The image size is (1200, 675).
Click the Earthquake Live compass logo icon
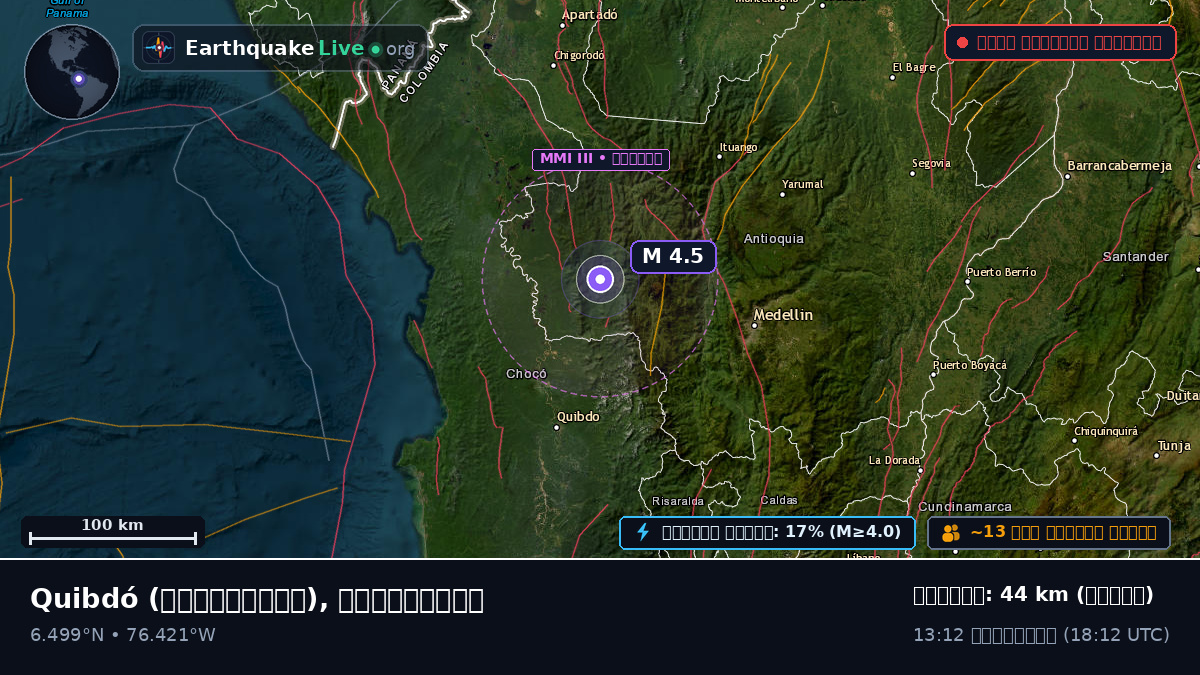coord(158,48)
